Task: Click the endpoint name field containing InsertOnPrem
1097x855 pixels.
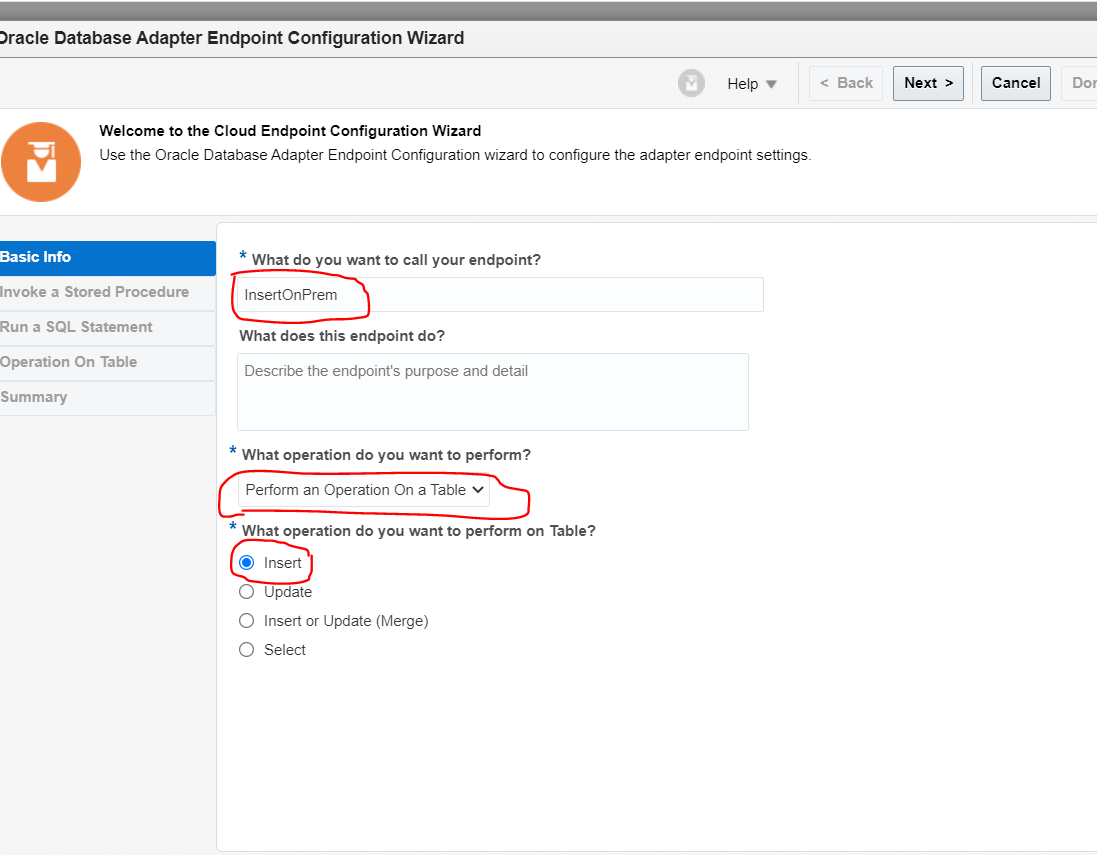Action: pos(500,295)
